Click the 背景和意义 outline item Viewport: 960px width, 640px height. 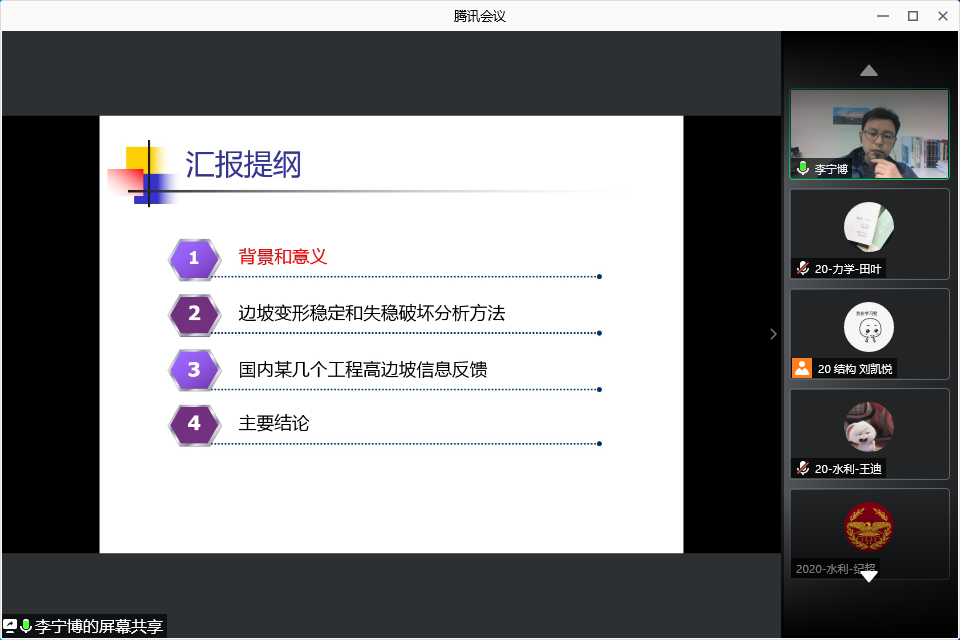pyautogui.click(x=283, y=257)
